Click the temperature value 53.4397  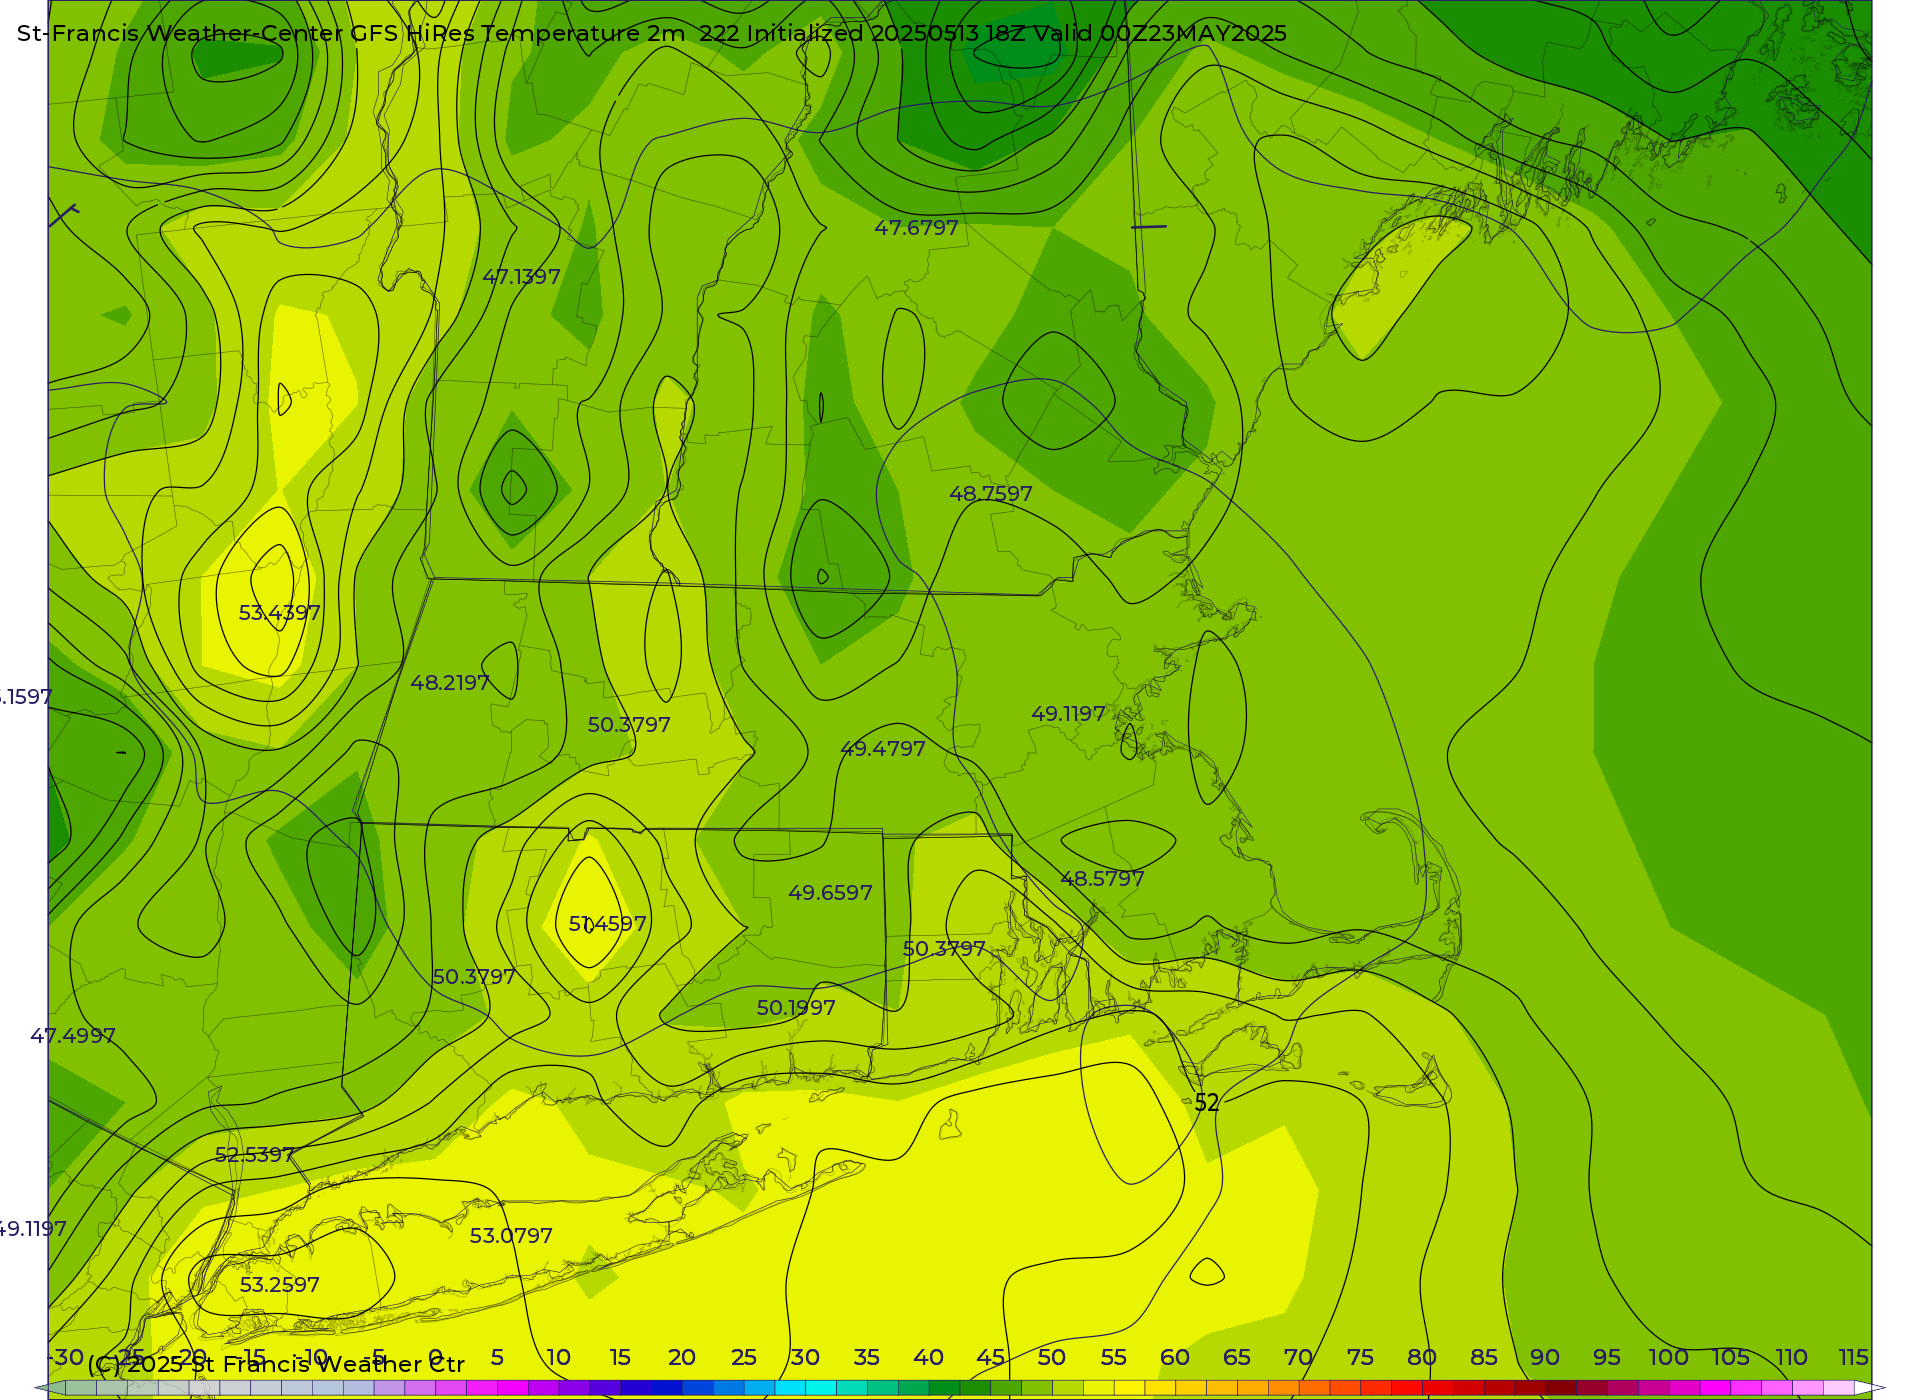point(279,613)
